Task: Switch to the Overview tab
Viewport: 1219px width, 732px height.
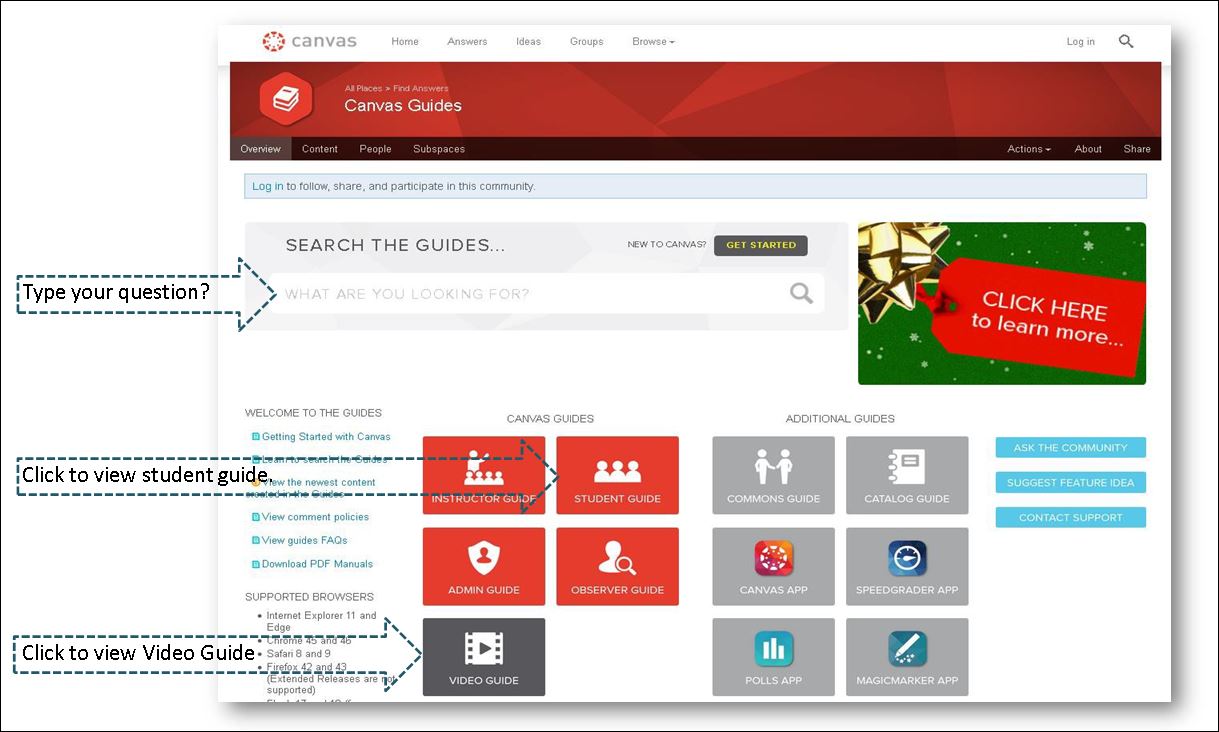Action: (260, 149)
